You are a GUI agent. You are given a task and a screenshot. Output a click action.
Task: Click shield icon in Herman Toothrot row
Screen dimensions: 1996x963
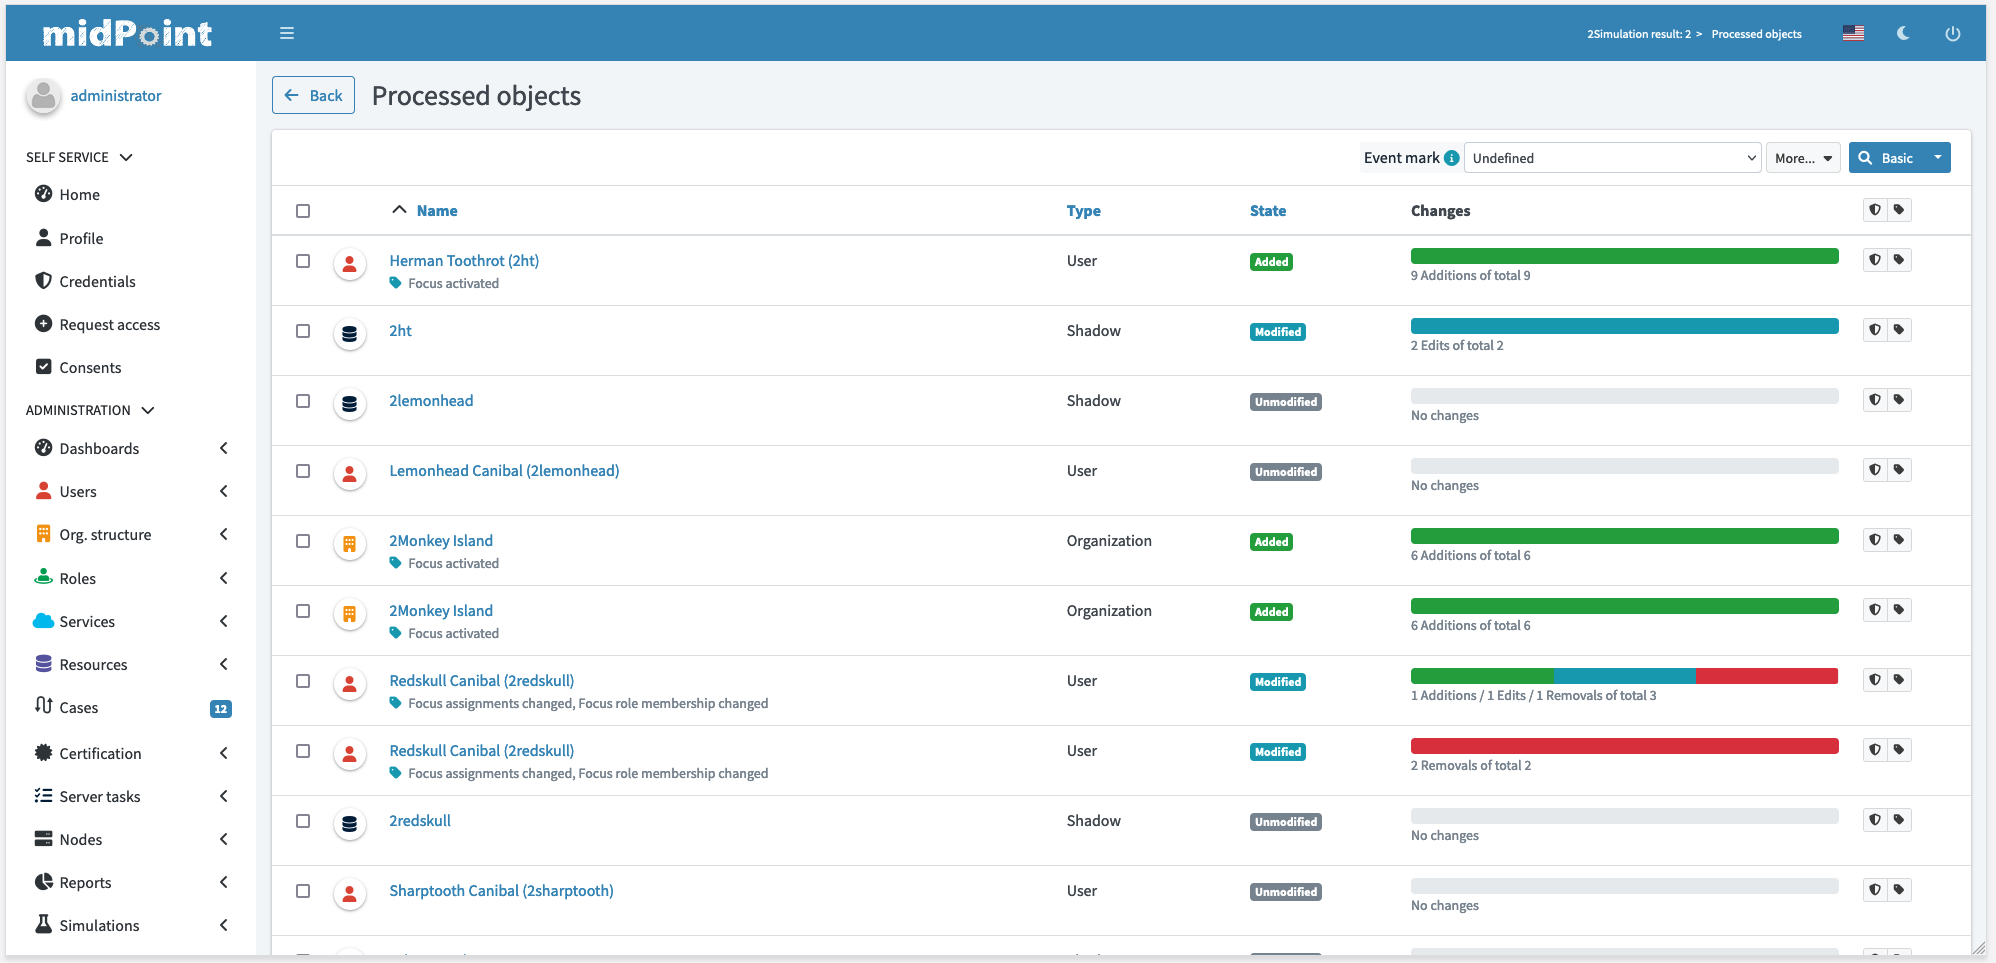1875,260
